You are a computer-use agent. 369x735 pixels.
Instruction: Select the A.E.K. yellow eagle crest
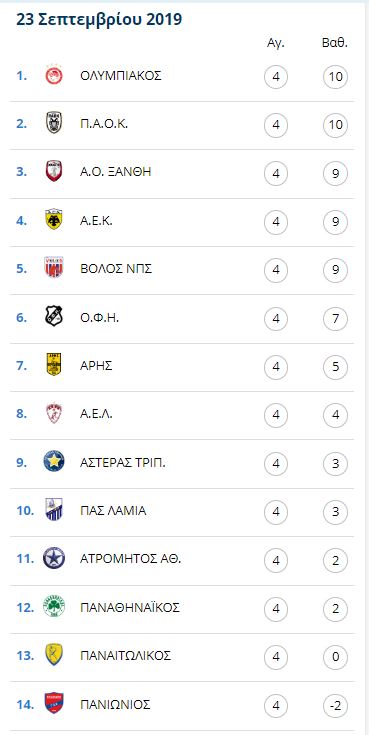click(x=54, y=220)
